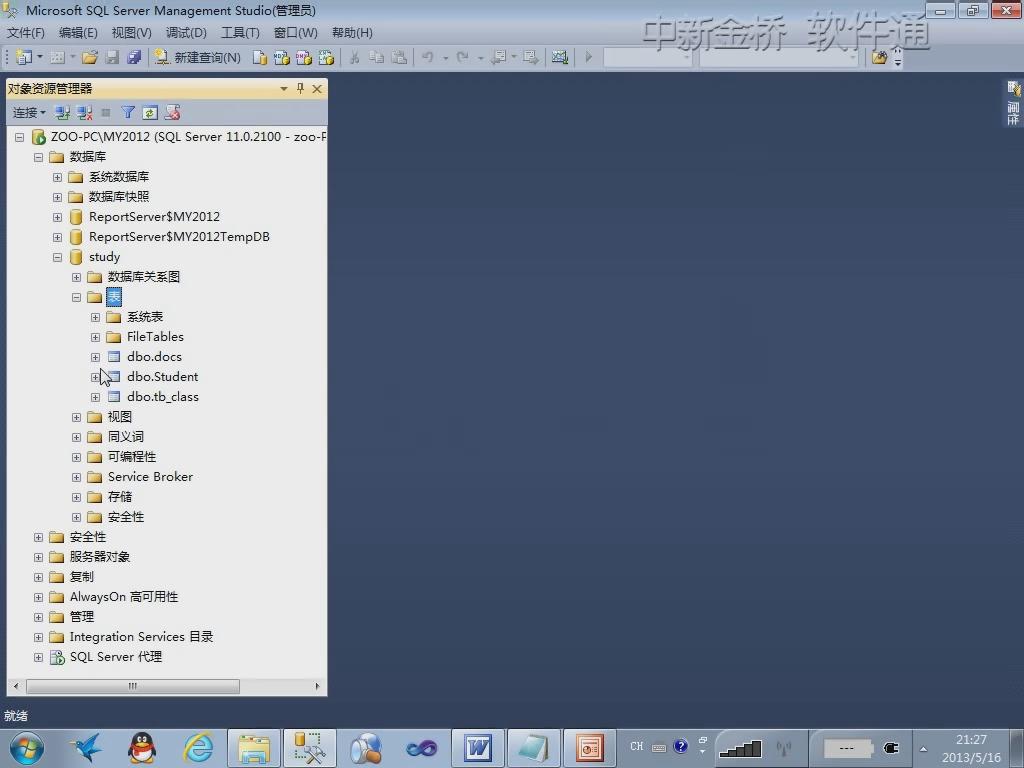Click the Undo arrow toolbar icon
1024x768 pixels.
(x=428, y=57)
